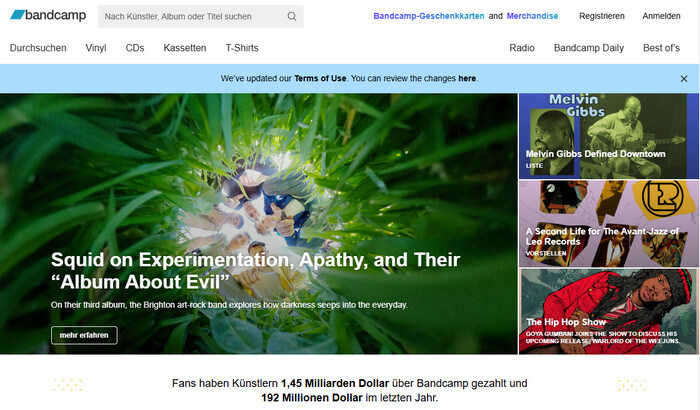The width and height of the screenshot is (700, 410).
Task: Click Registrieren to sign up
Action: (602, 16)
